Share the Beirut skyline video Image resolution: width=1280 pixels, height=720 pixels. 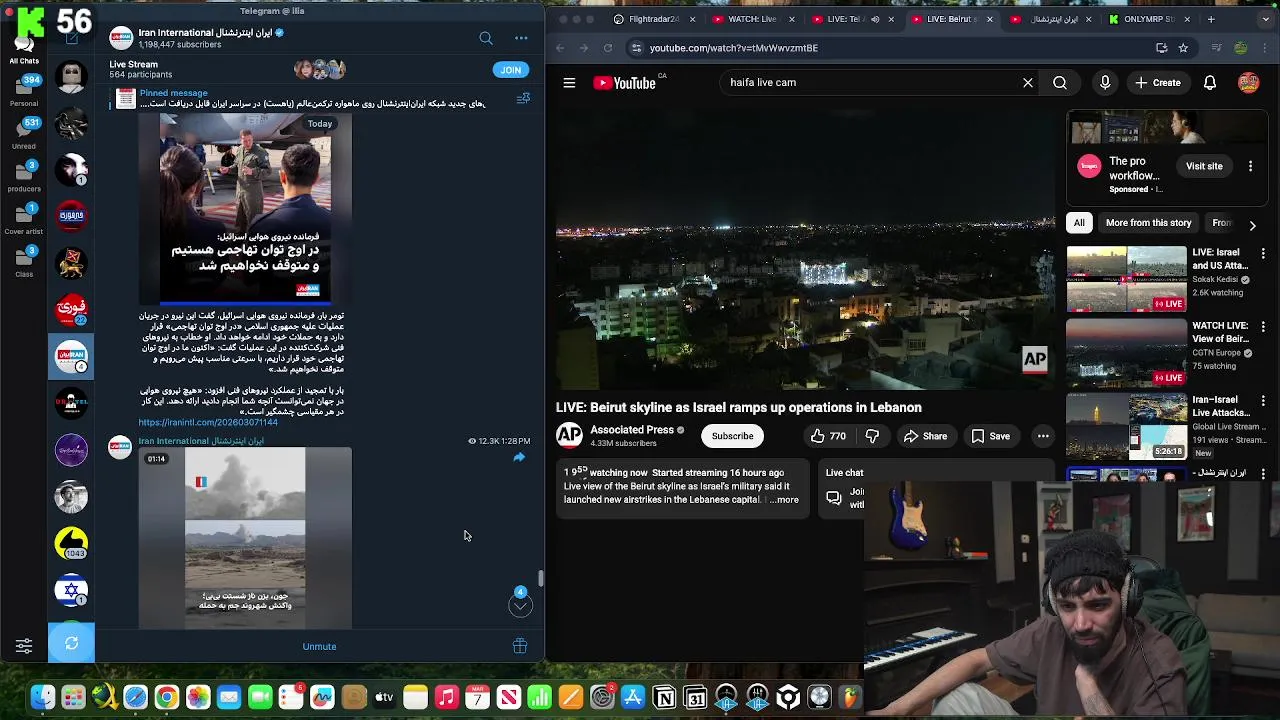pyautogui.click(x=925, y=436)
